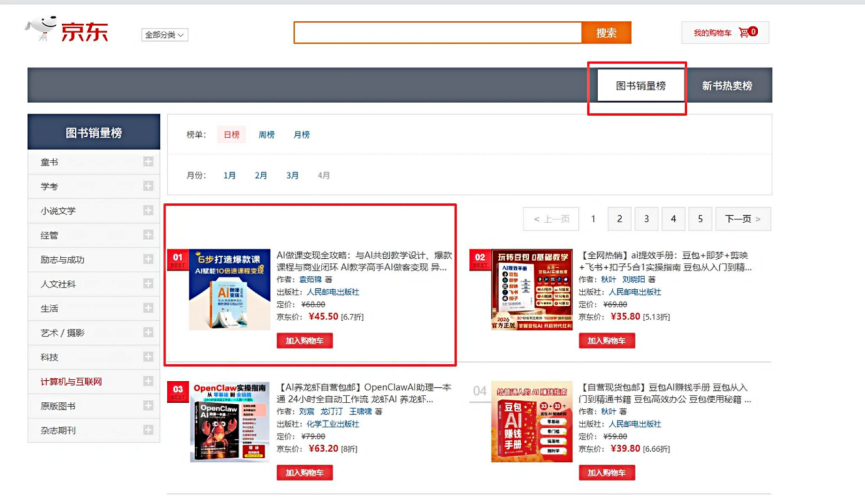
Task: Expand the 计算机与互联网 plus icon
Action: (x=148, y=381)
